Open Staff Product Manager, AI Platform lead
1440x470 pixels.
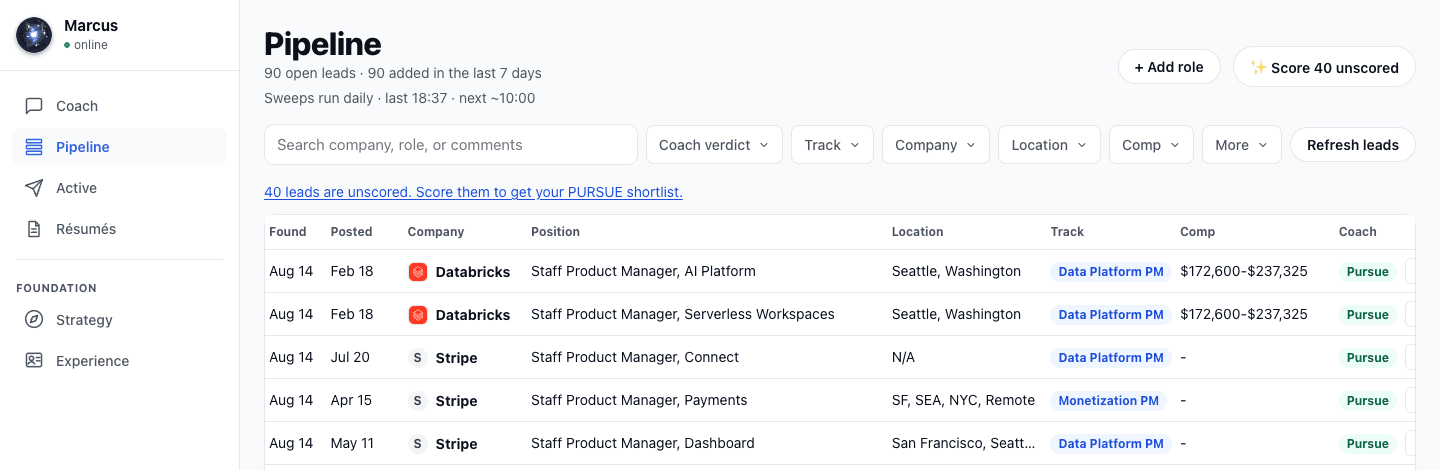click(643, 271)
